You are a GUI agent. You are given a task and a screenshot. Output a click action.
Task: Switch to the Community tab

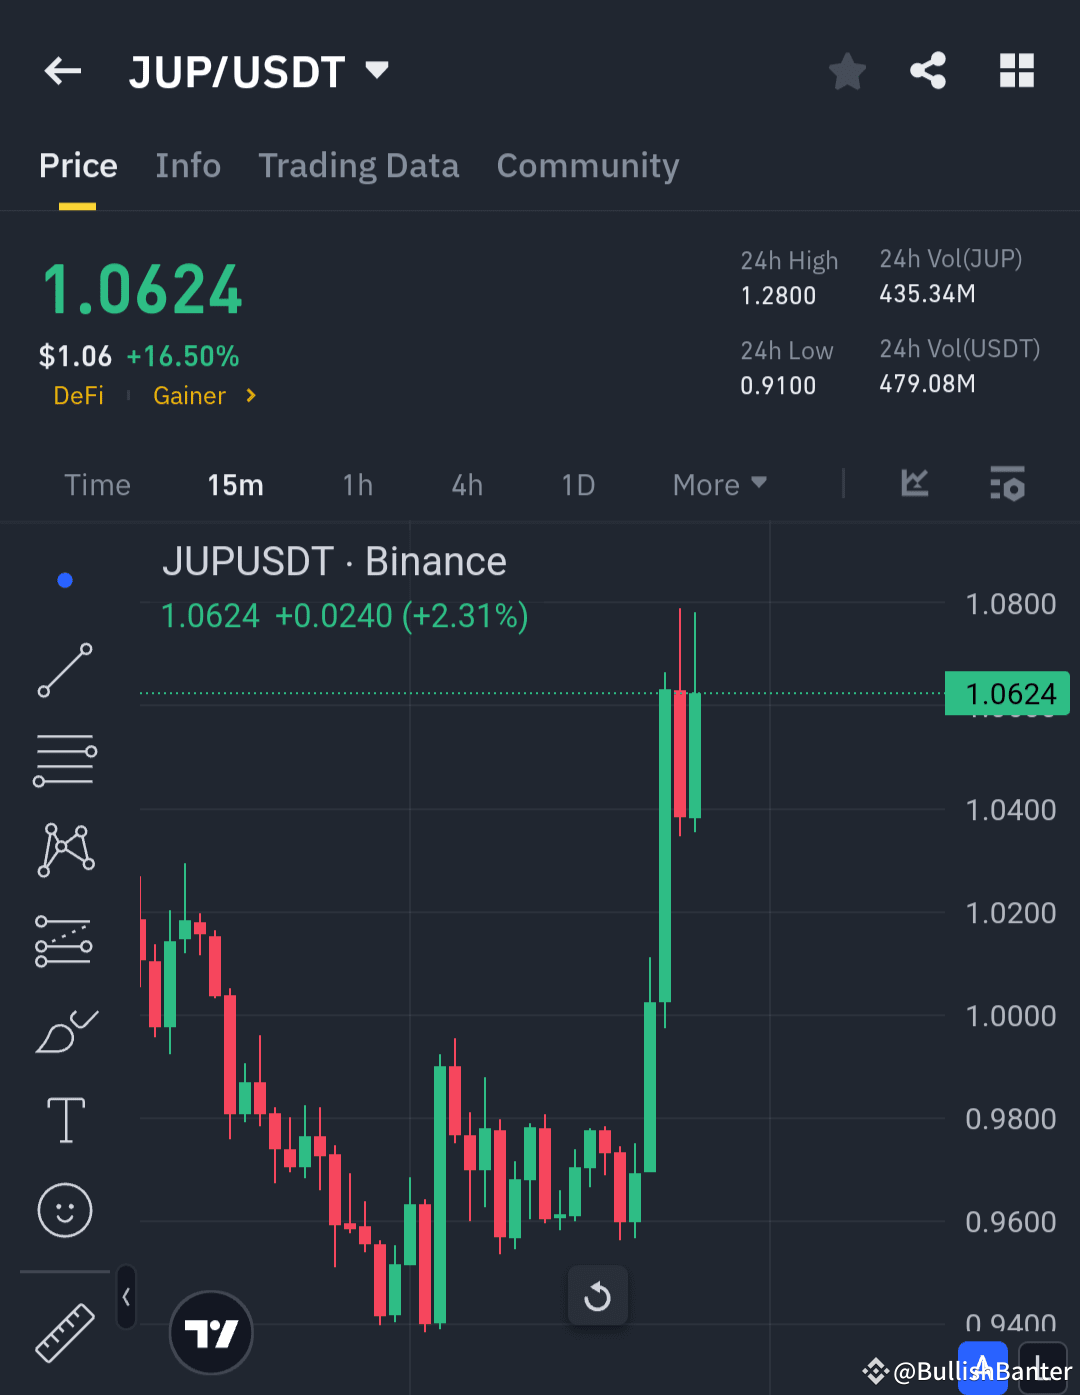588,166
